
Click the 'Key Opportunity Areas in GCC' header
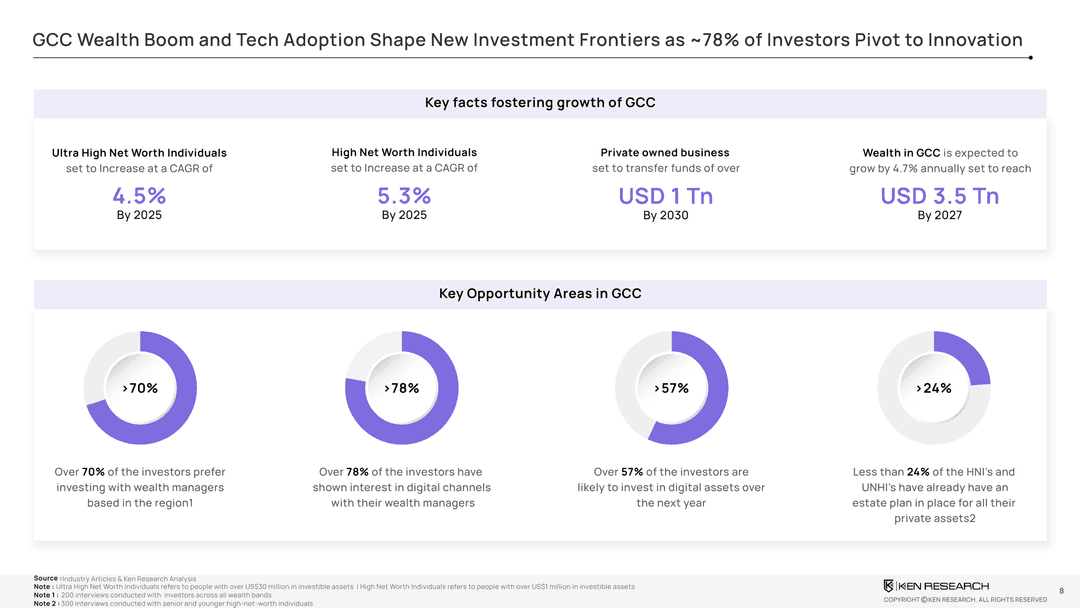click(540, 294)
